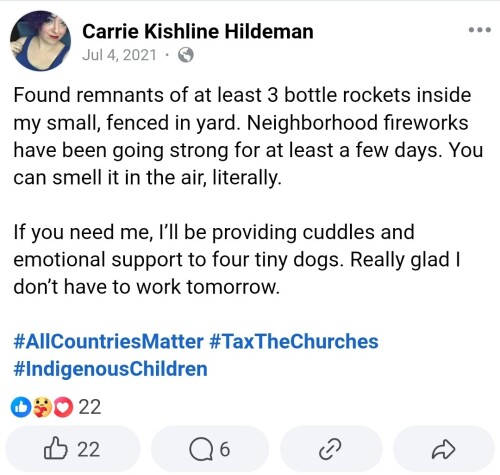Screen dimensions: 500x475
Task: Click the 6 comments count
Action: [225, 449]
